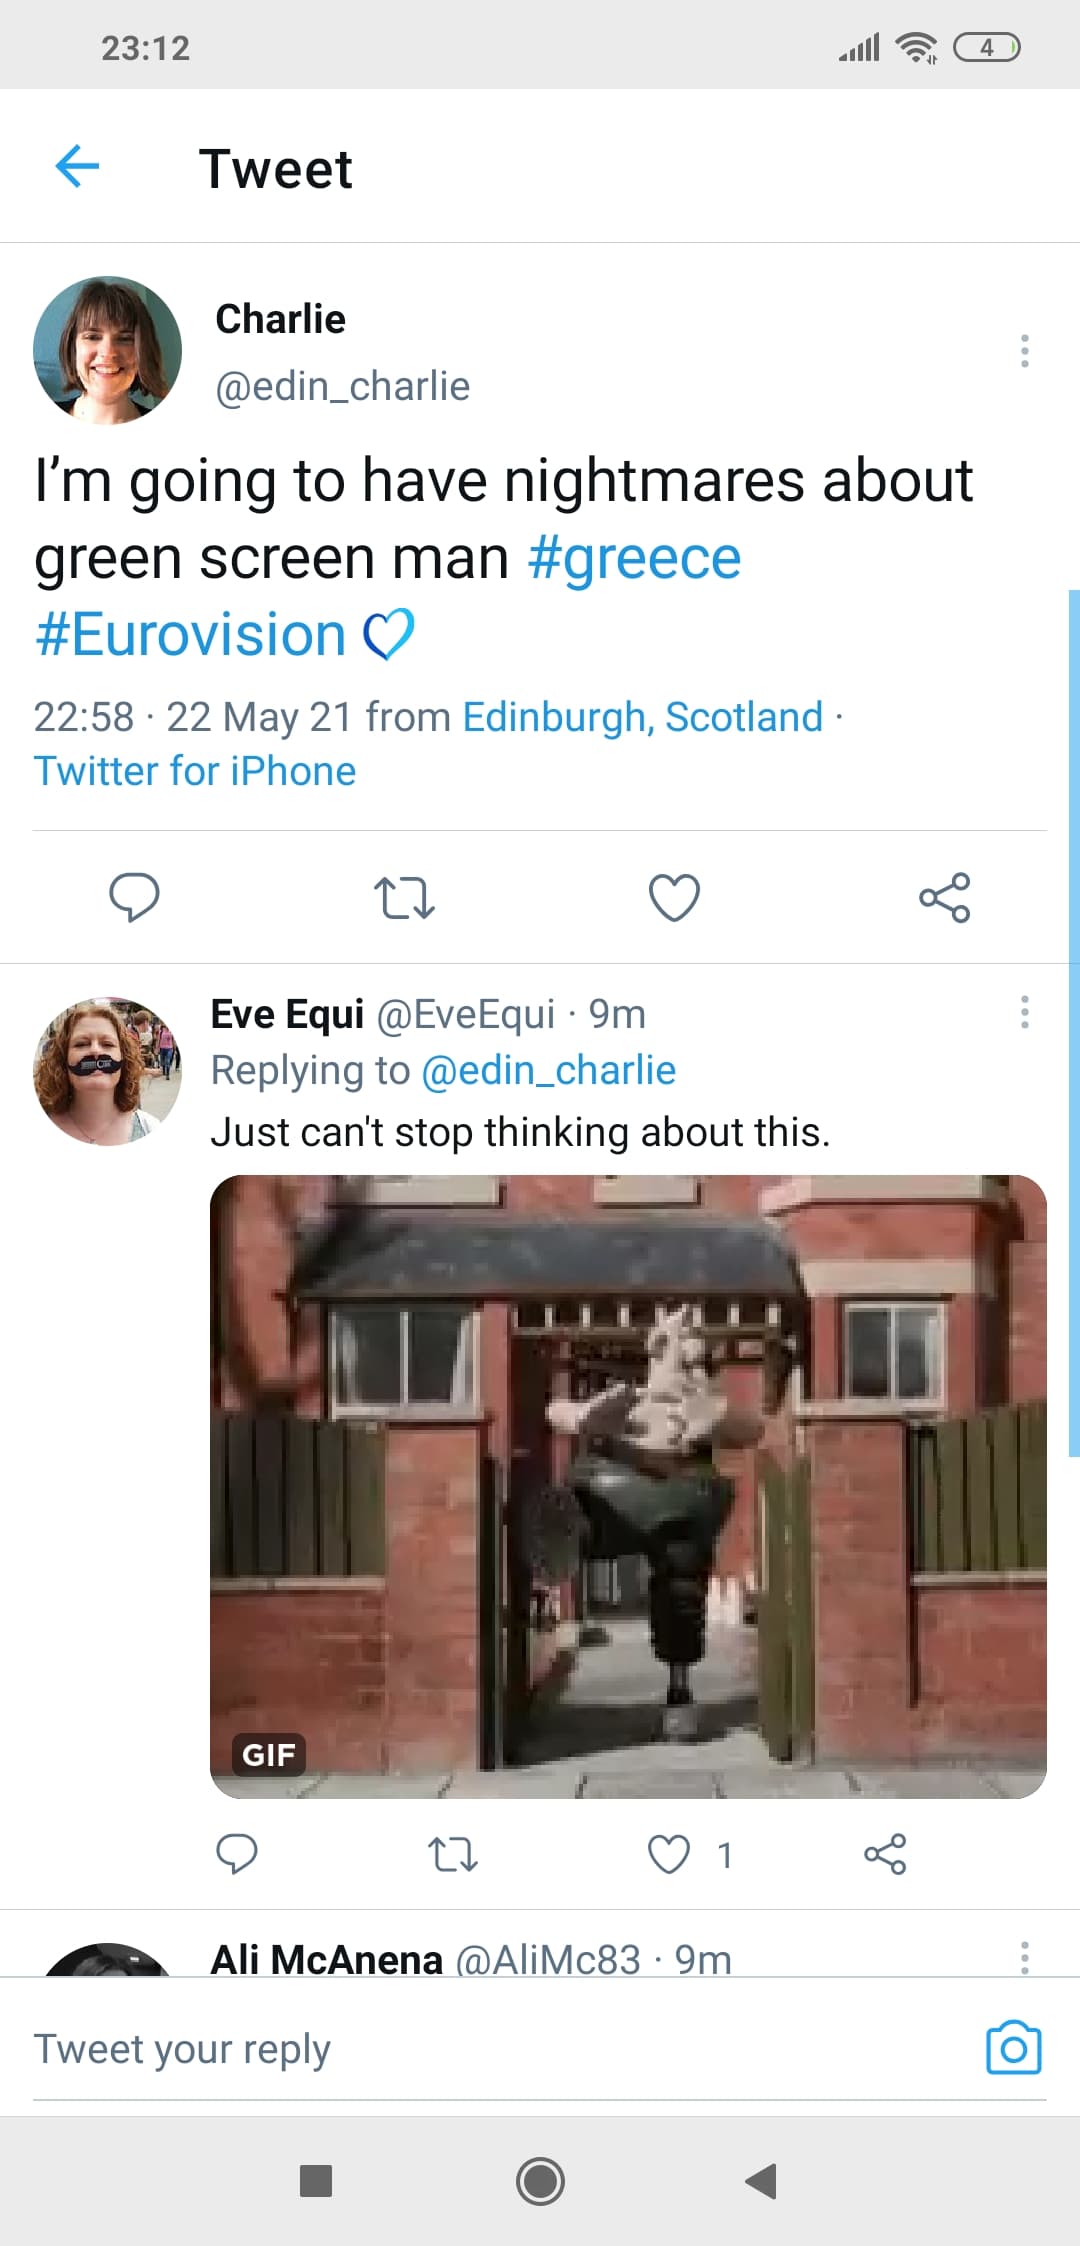Tap the Twitter for iPhone source link
The height and width of the screenshot is (2246, 1080).
tap(195, 771)
